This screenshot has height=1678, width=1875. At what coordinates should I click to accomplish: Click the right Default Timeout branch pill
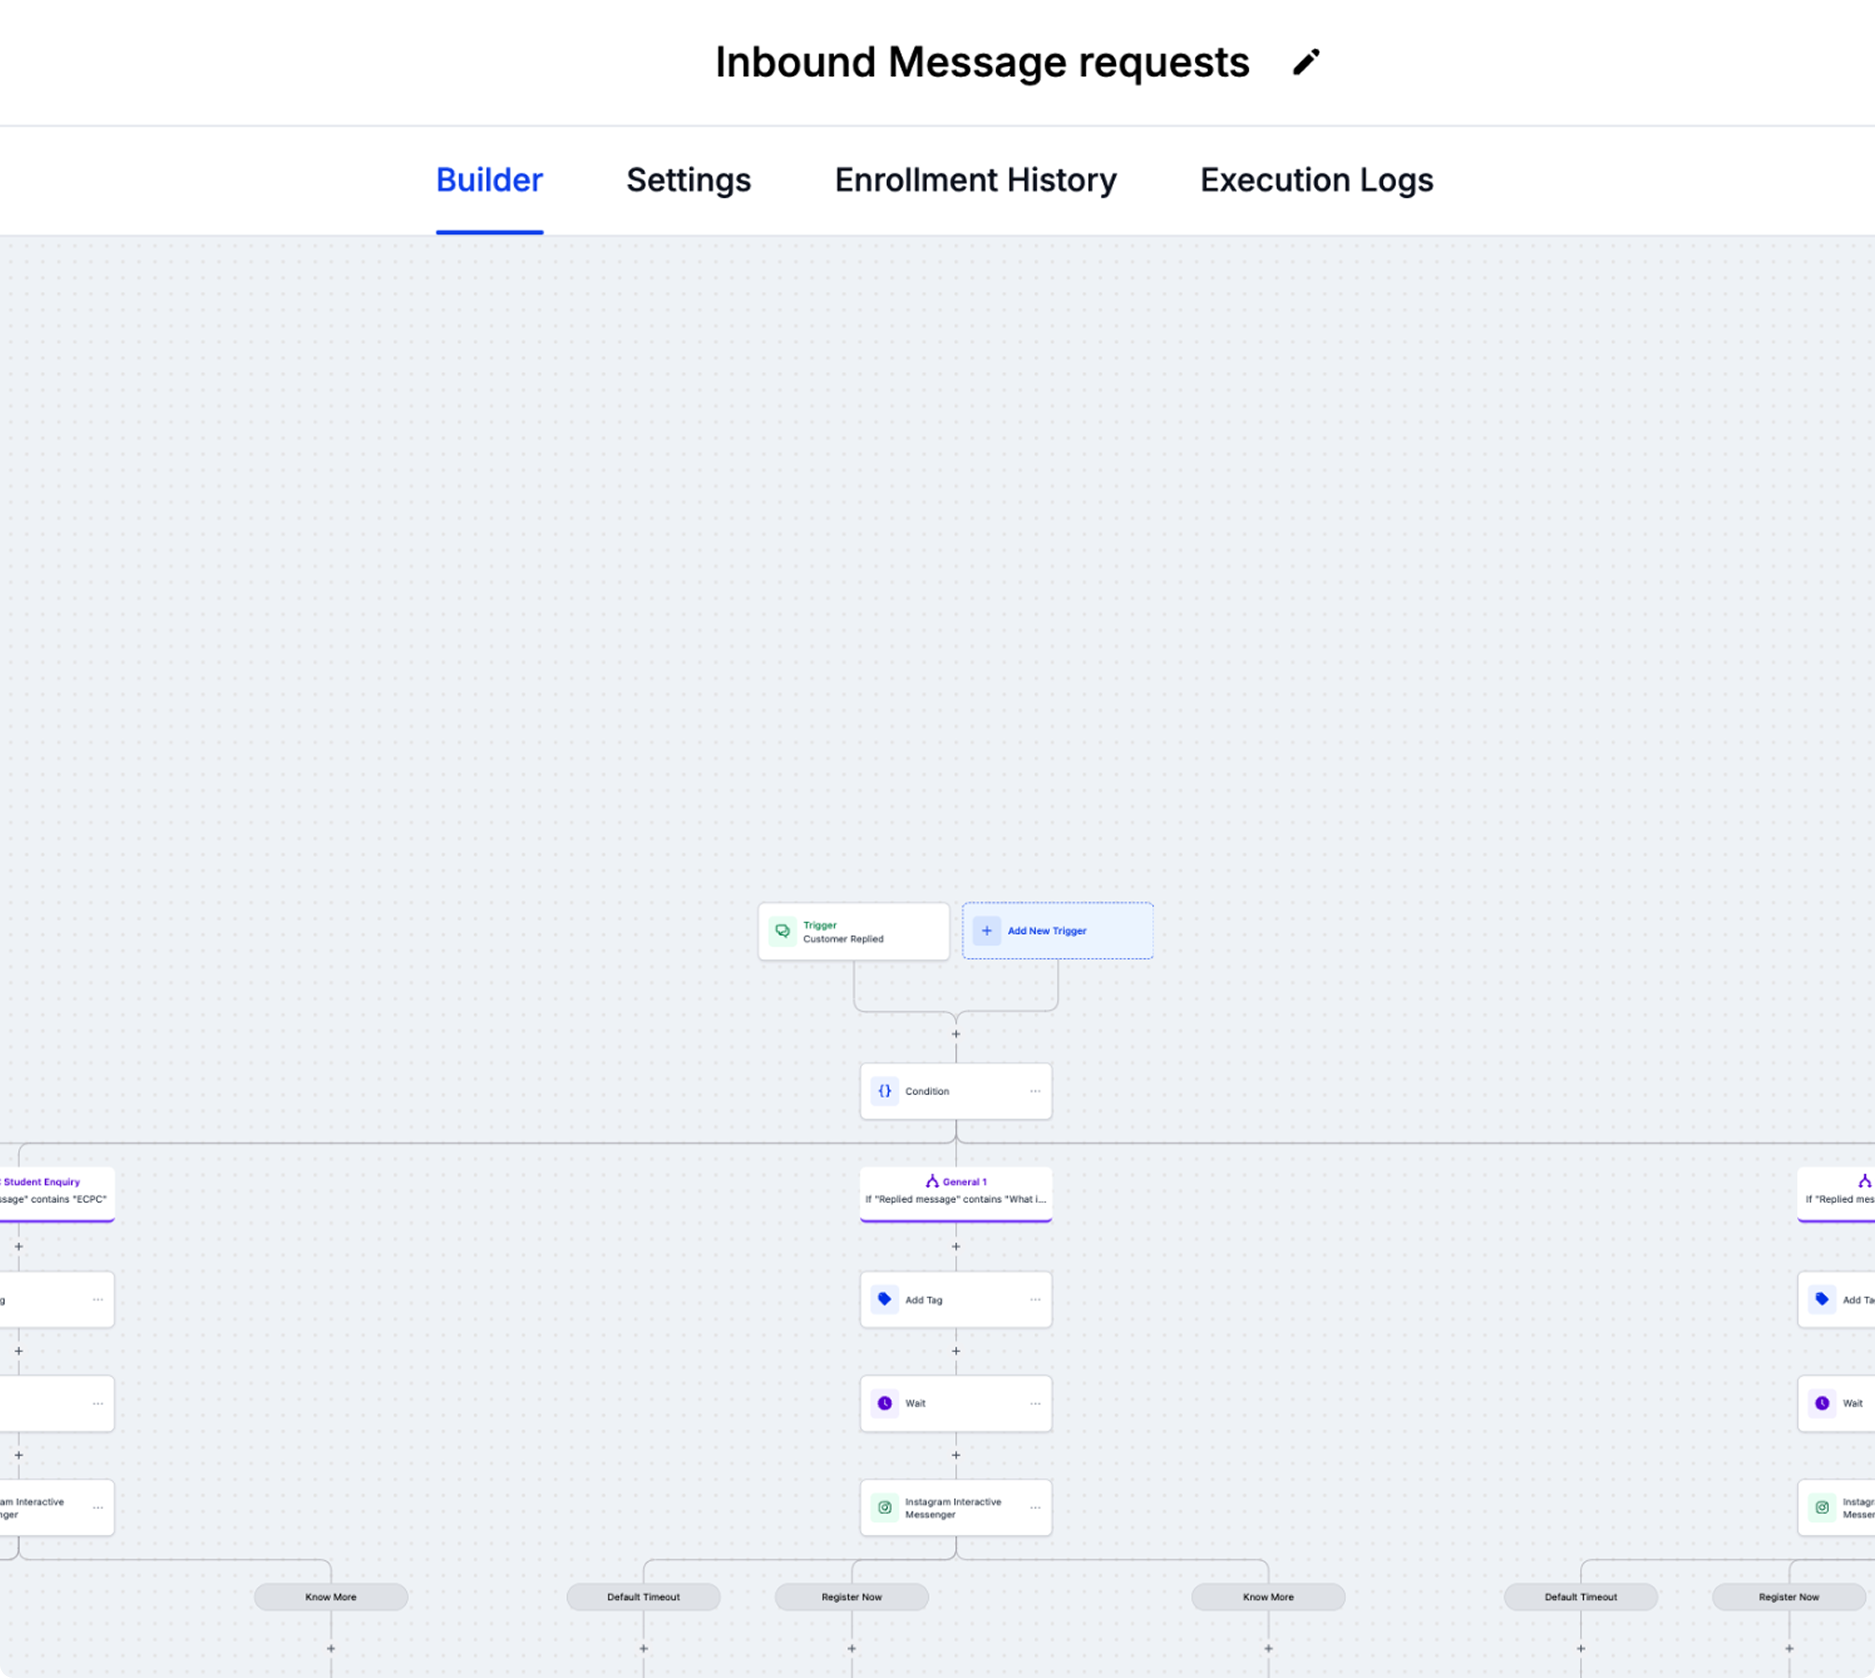(1581, 1597)
